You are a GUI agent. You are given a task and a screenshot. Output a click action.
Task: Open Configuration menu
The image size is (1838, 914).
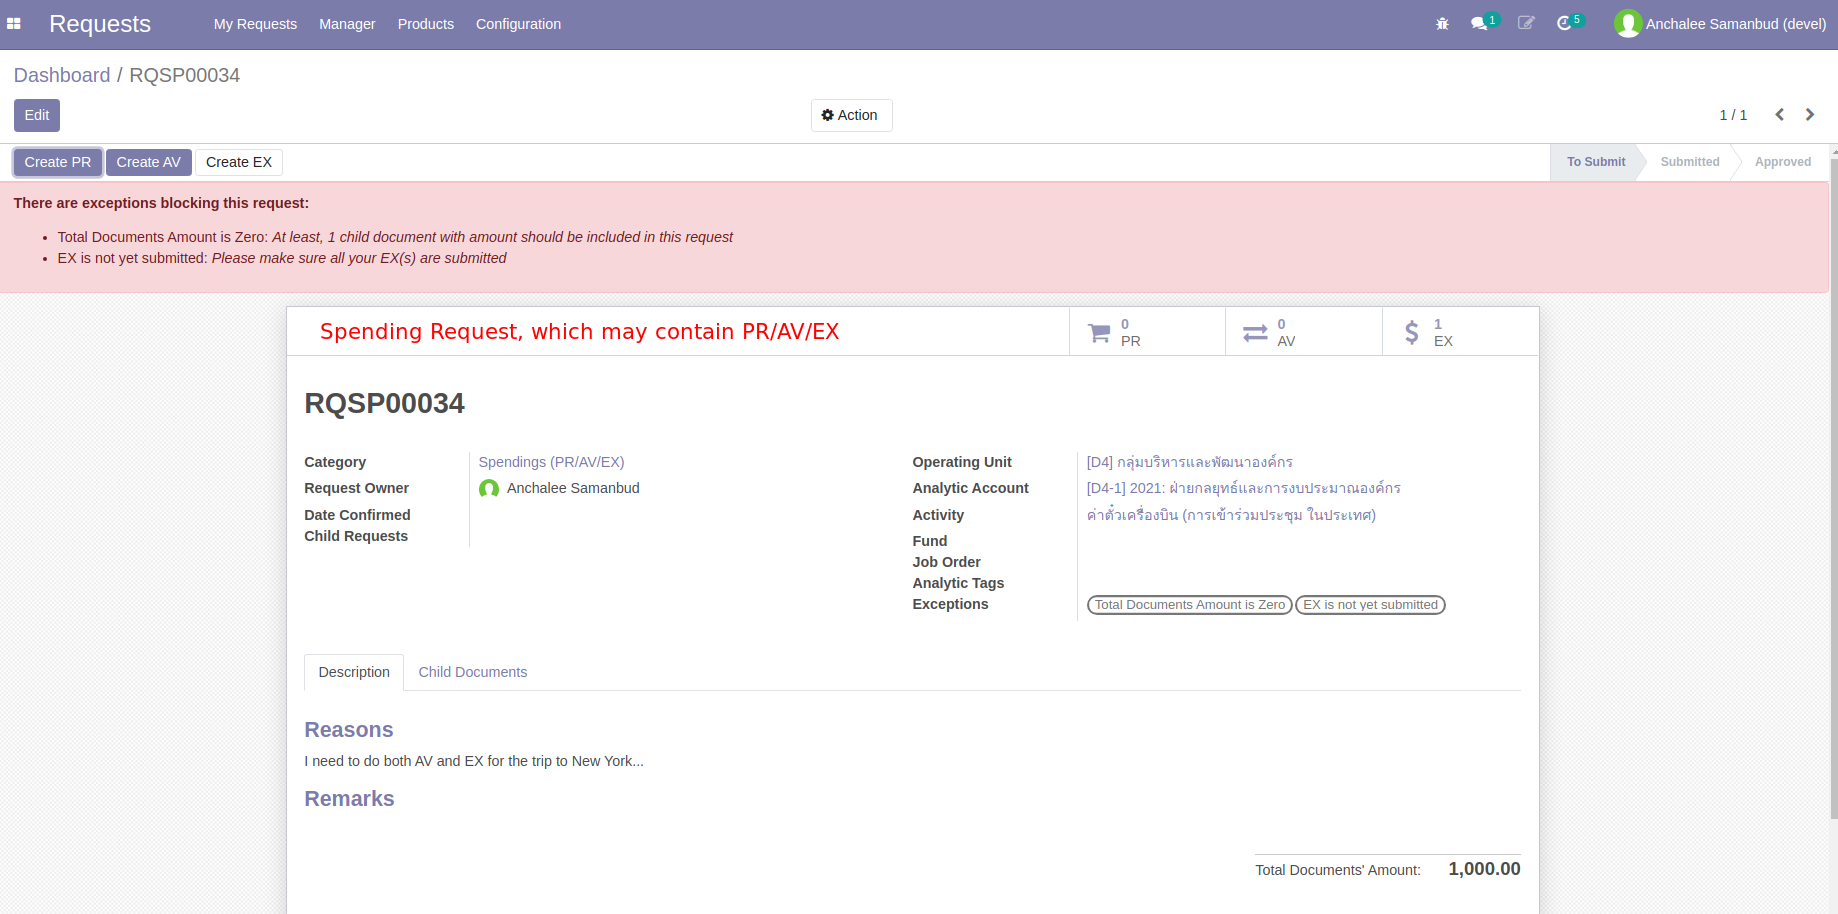tap(518, 24)
